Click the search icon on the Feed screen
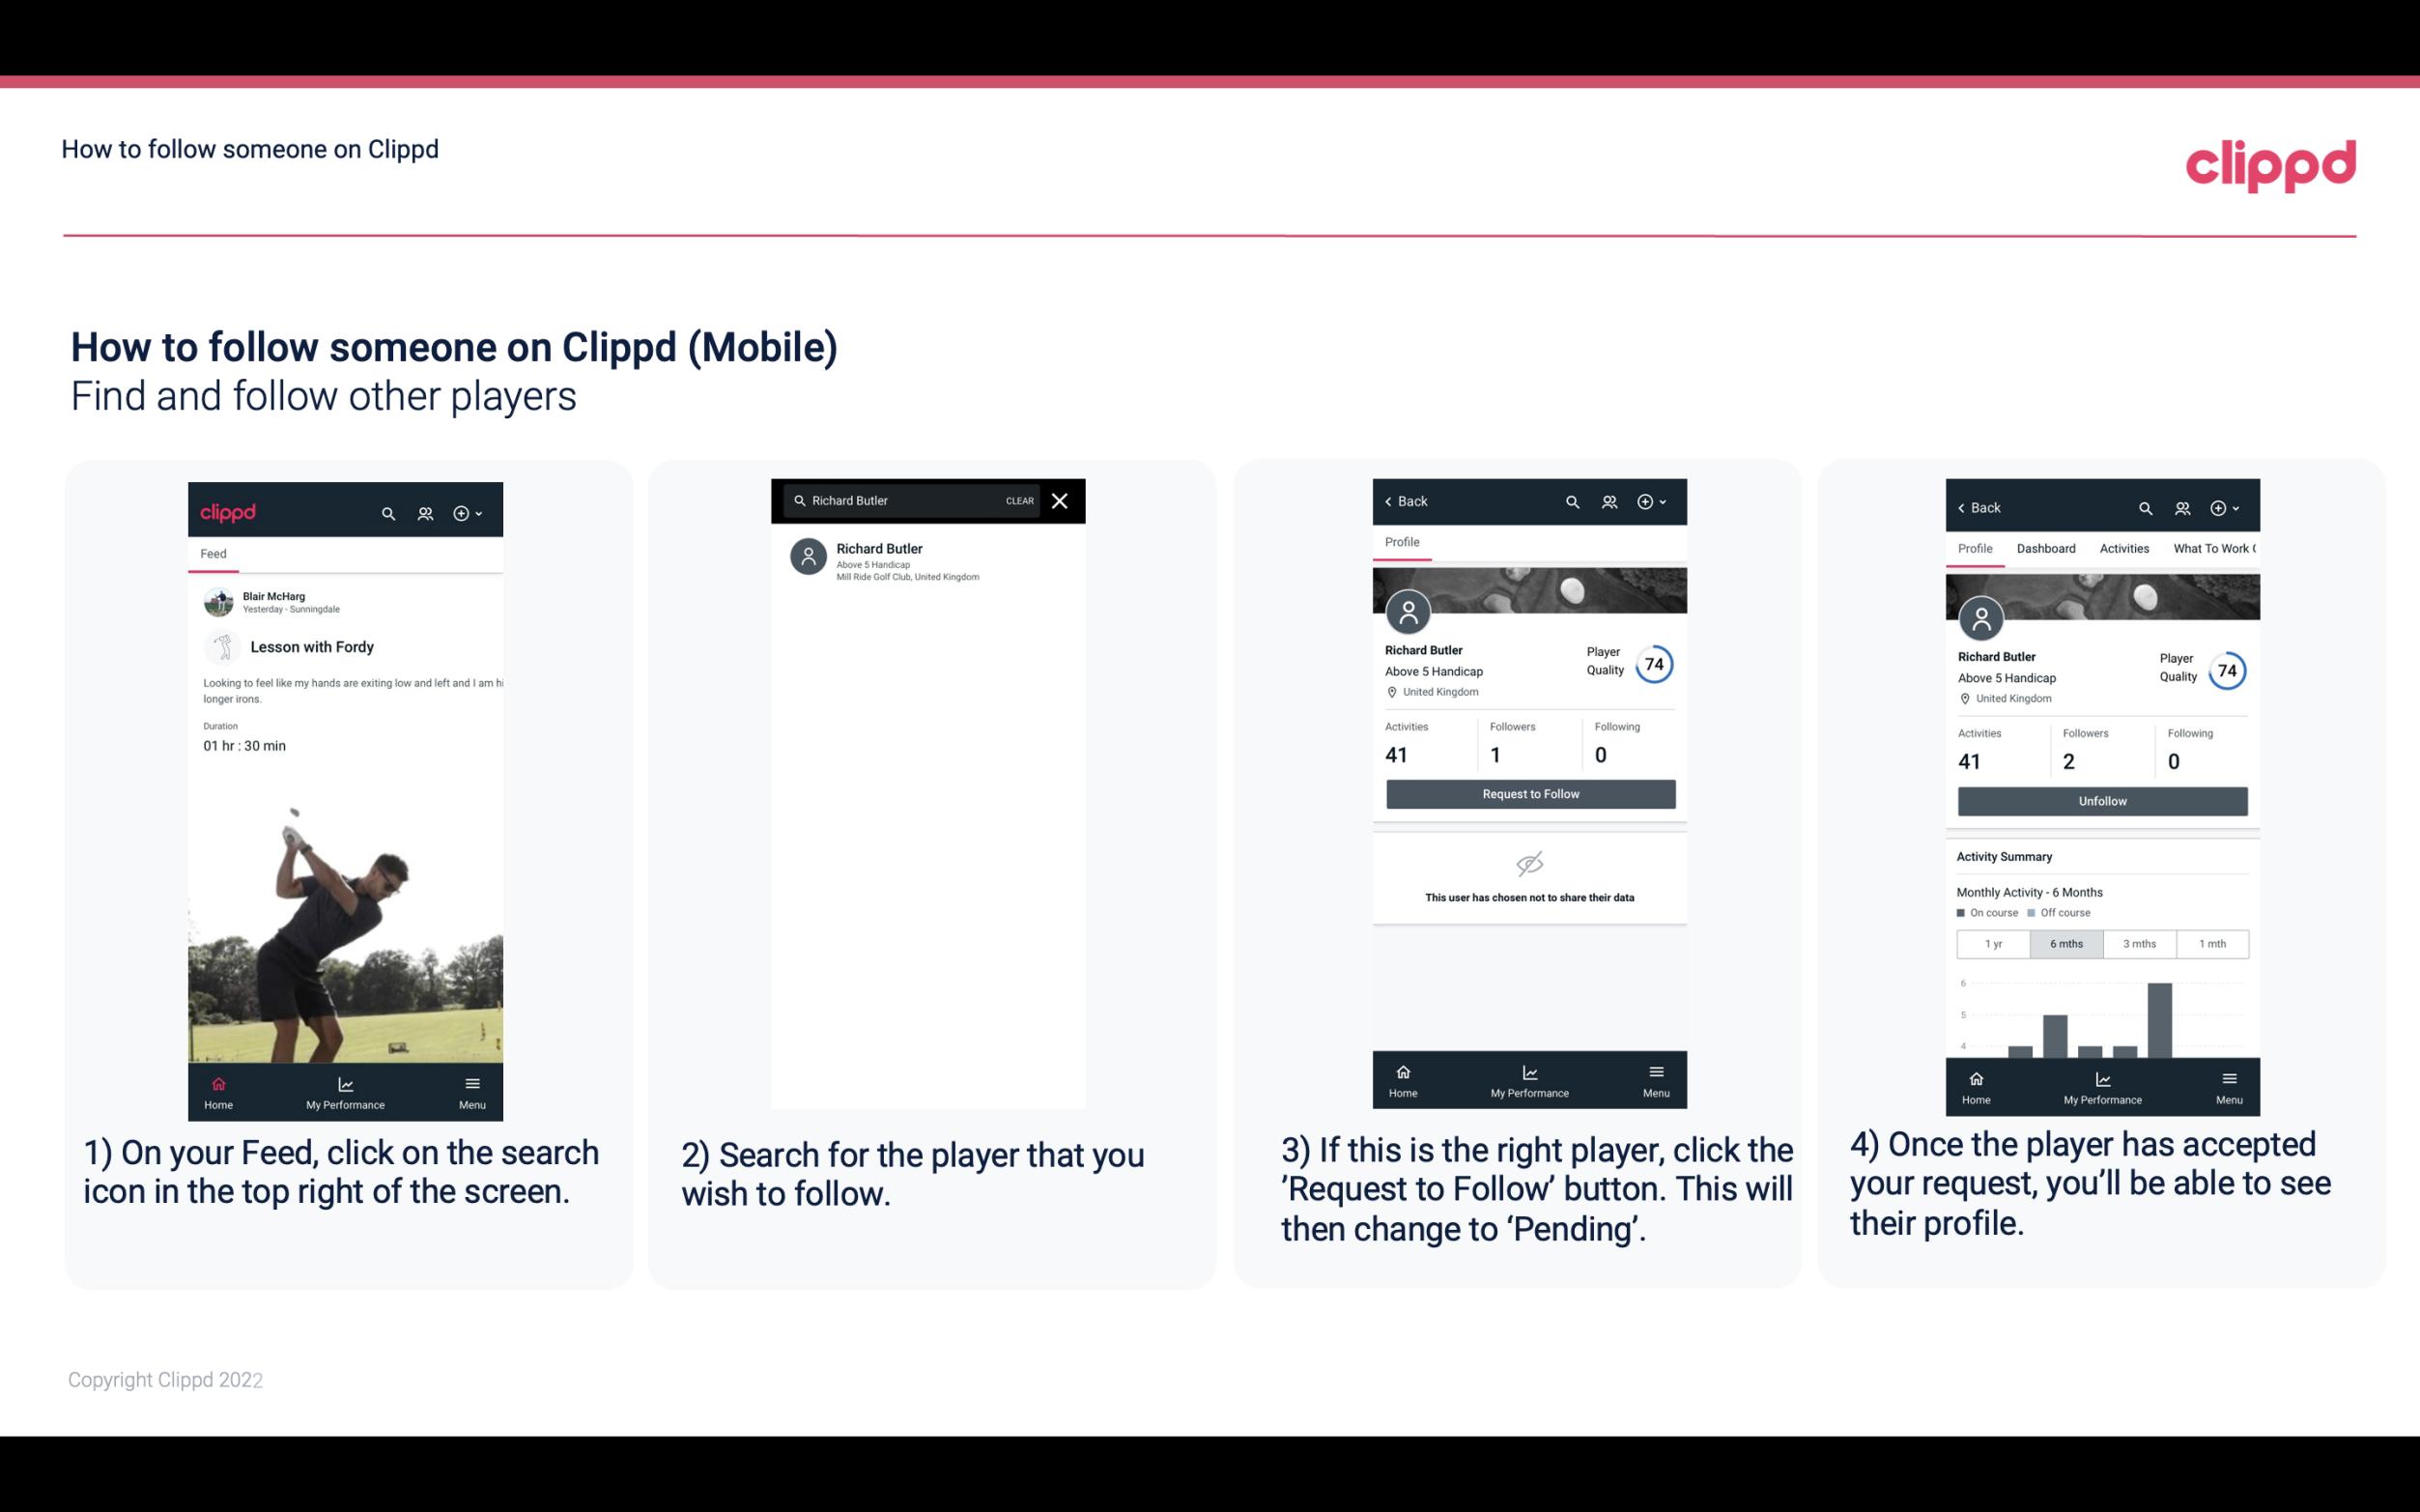The width and height of the screenshot is (2420, 1512). coord(388,512)
